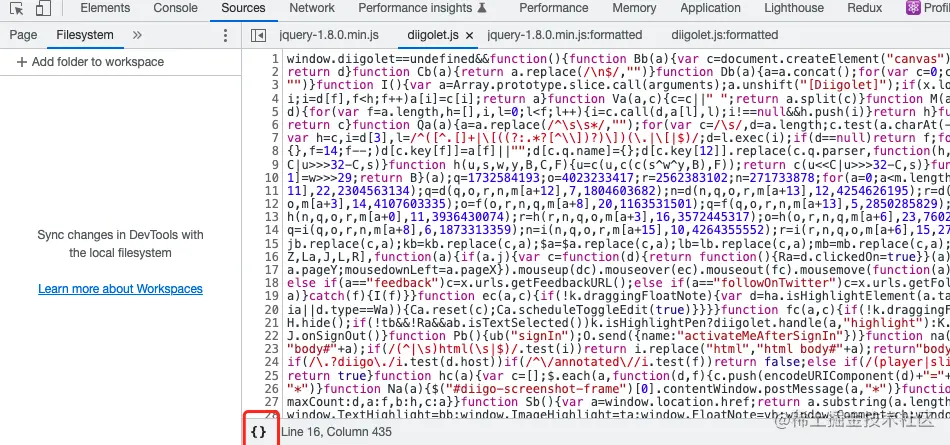Open the Application tab
The width and height of the screenshot is (950, 445).
tap(710, 8)
